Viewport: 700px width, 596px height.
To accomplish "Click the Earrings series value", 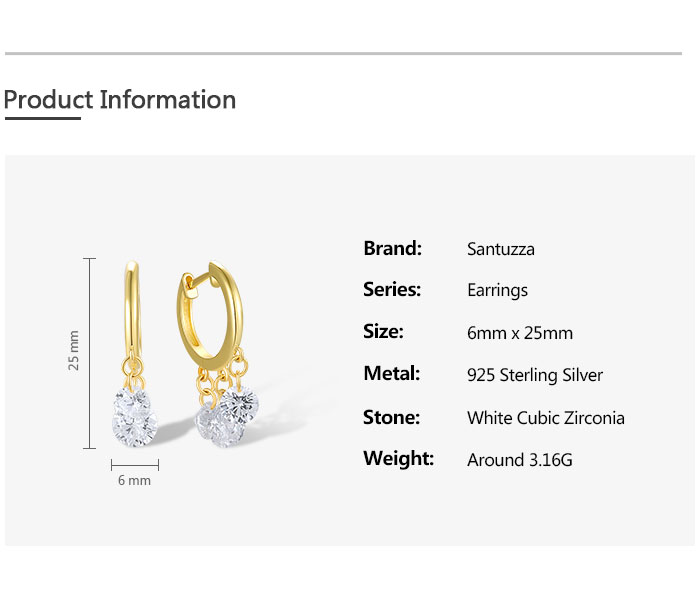I will point(497,291).
